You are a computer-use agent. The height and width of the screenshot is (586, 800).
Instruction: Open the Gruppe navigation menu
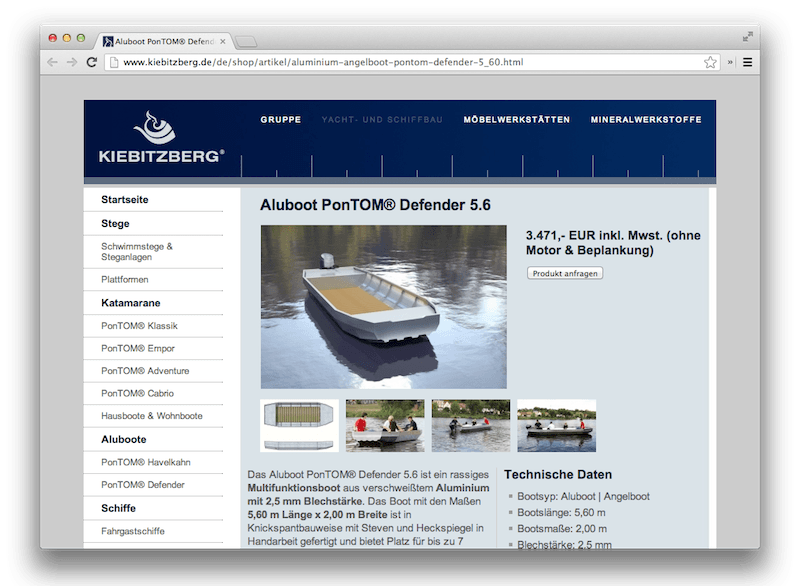click(281, 120)
